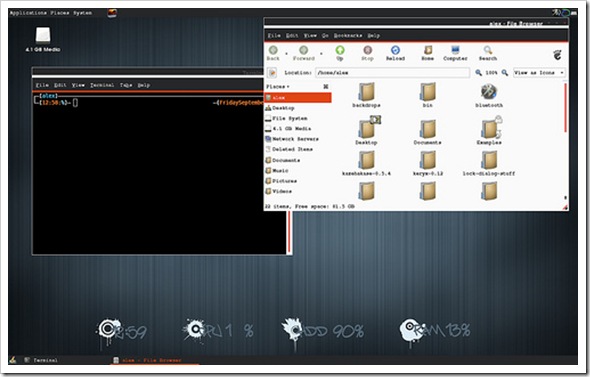
Task: Select Pictures bookmark in sidebar
Action: tap(298, 181)
